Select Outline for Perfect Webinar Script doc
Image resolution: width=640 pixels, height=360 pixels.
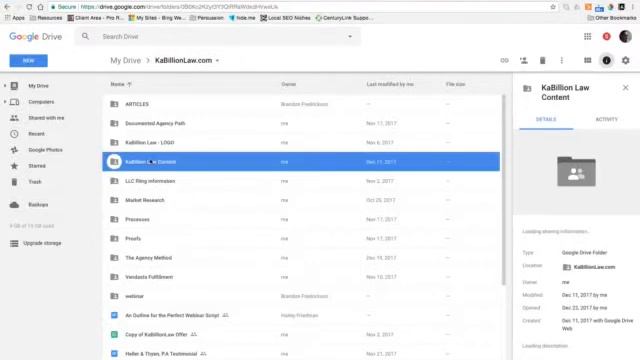(x=301, y=315)
